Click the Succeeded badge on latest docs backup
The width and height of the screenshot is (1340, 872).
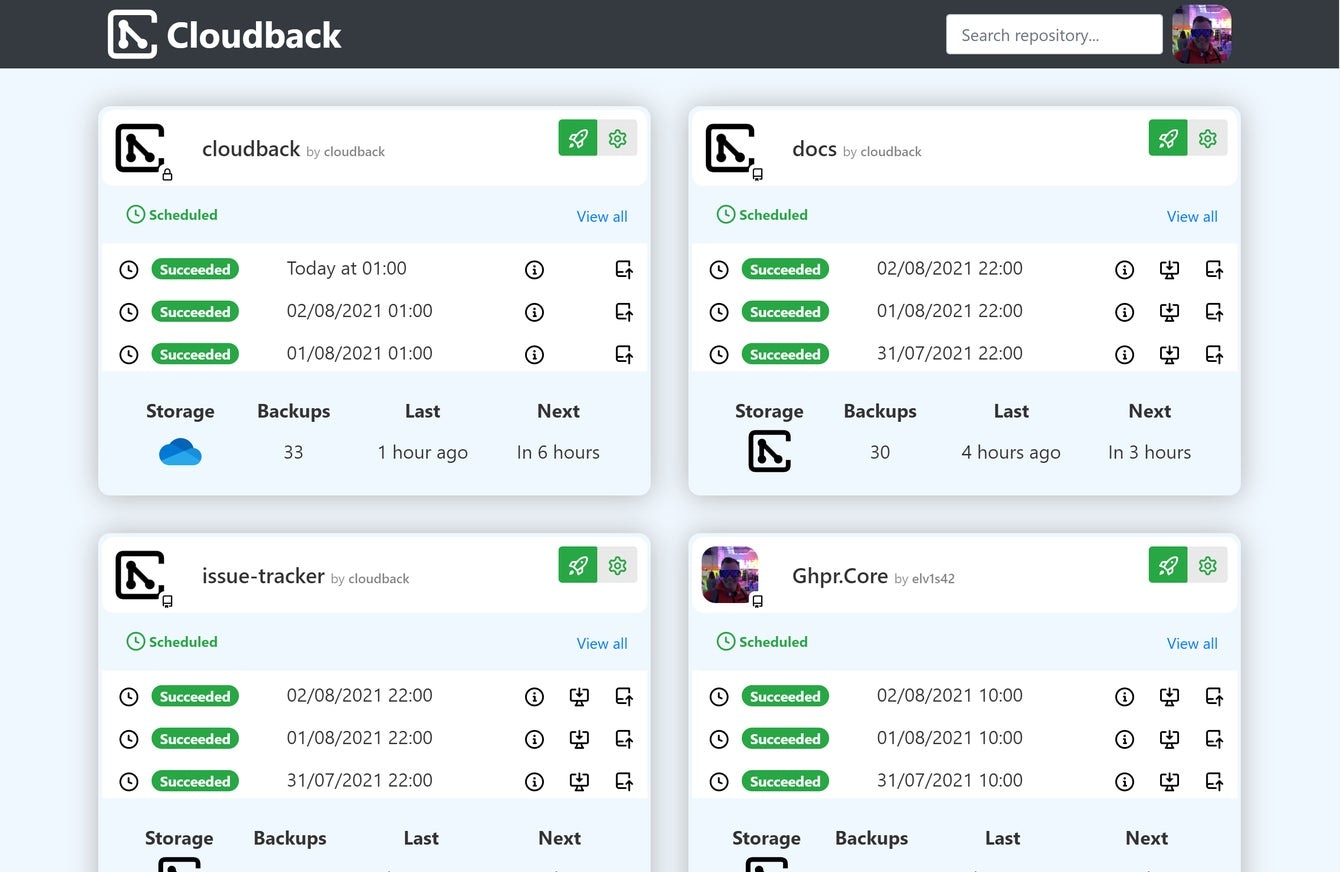click(x=785, y=269)
